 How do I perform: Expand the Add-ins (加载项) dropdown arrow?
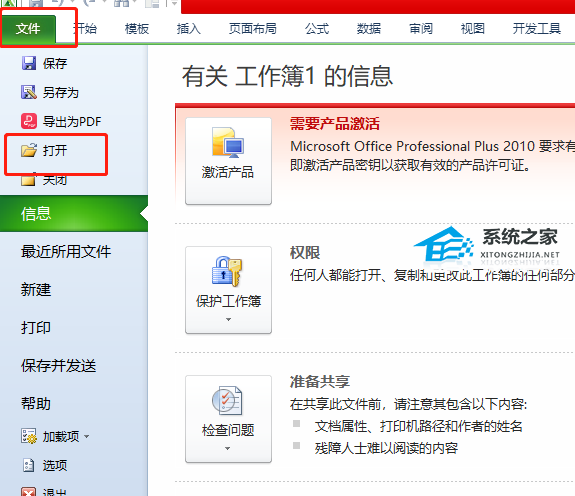pyautogui.click(x=87, y=436)
